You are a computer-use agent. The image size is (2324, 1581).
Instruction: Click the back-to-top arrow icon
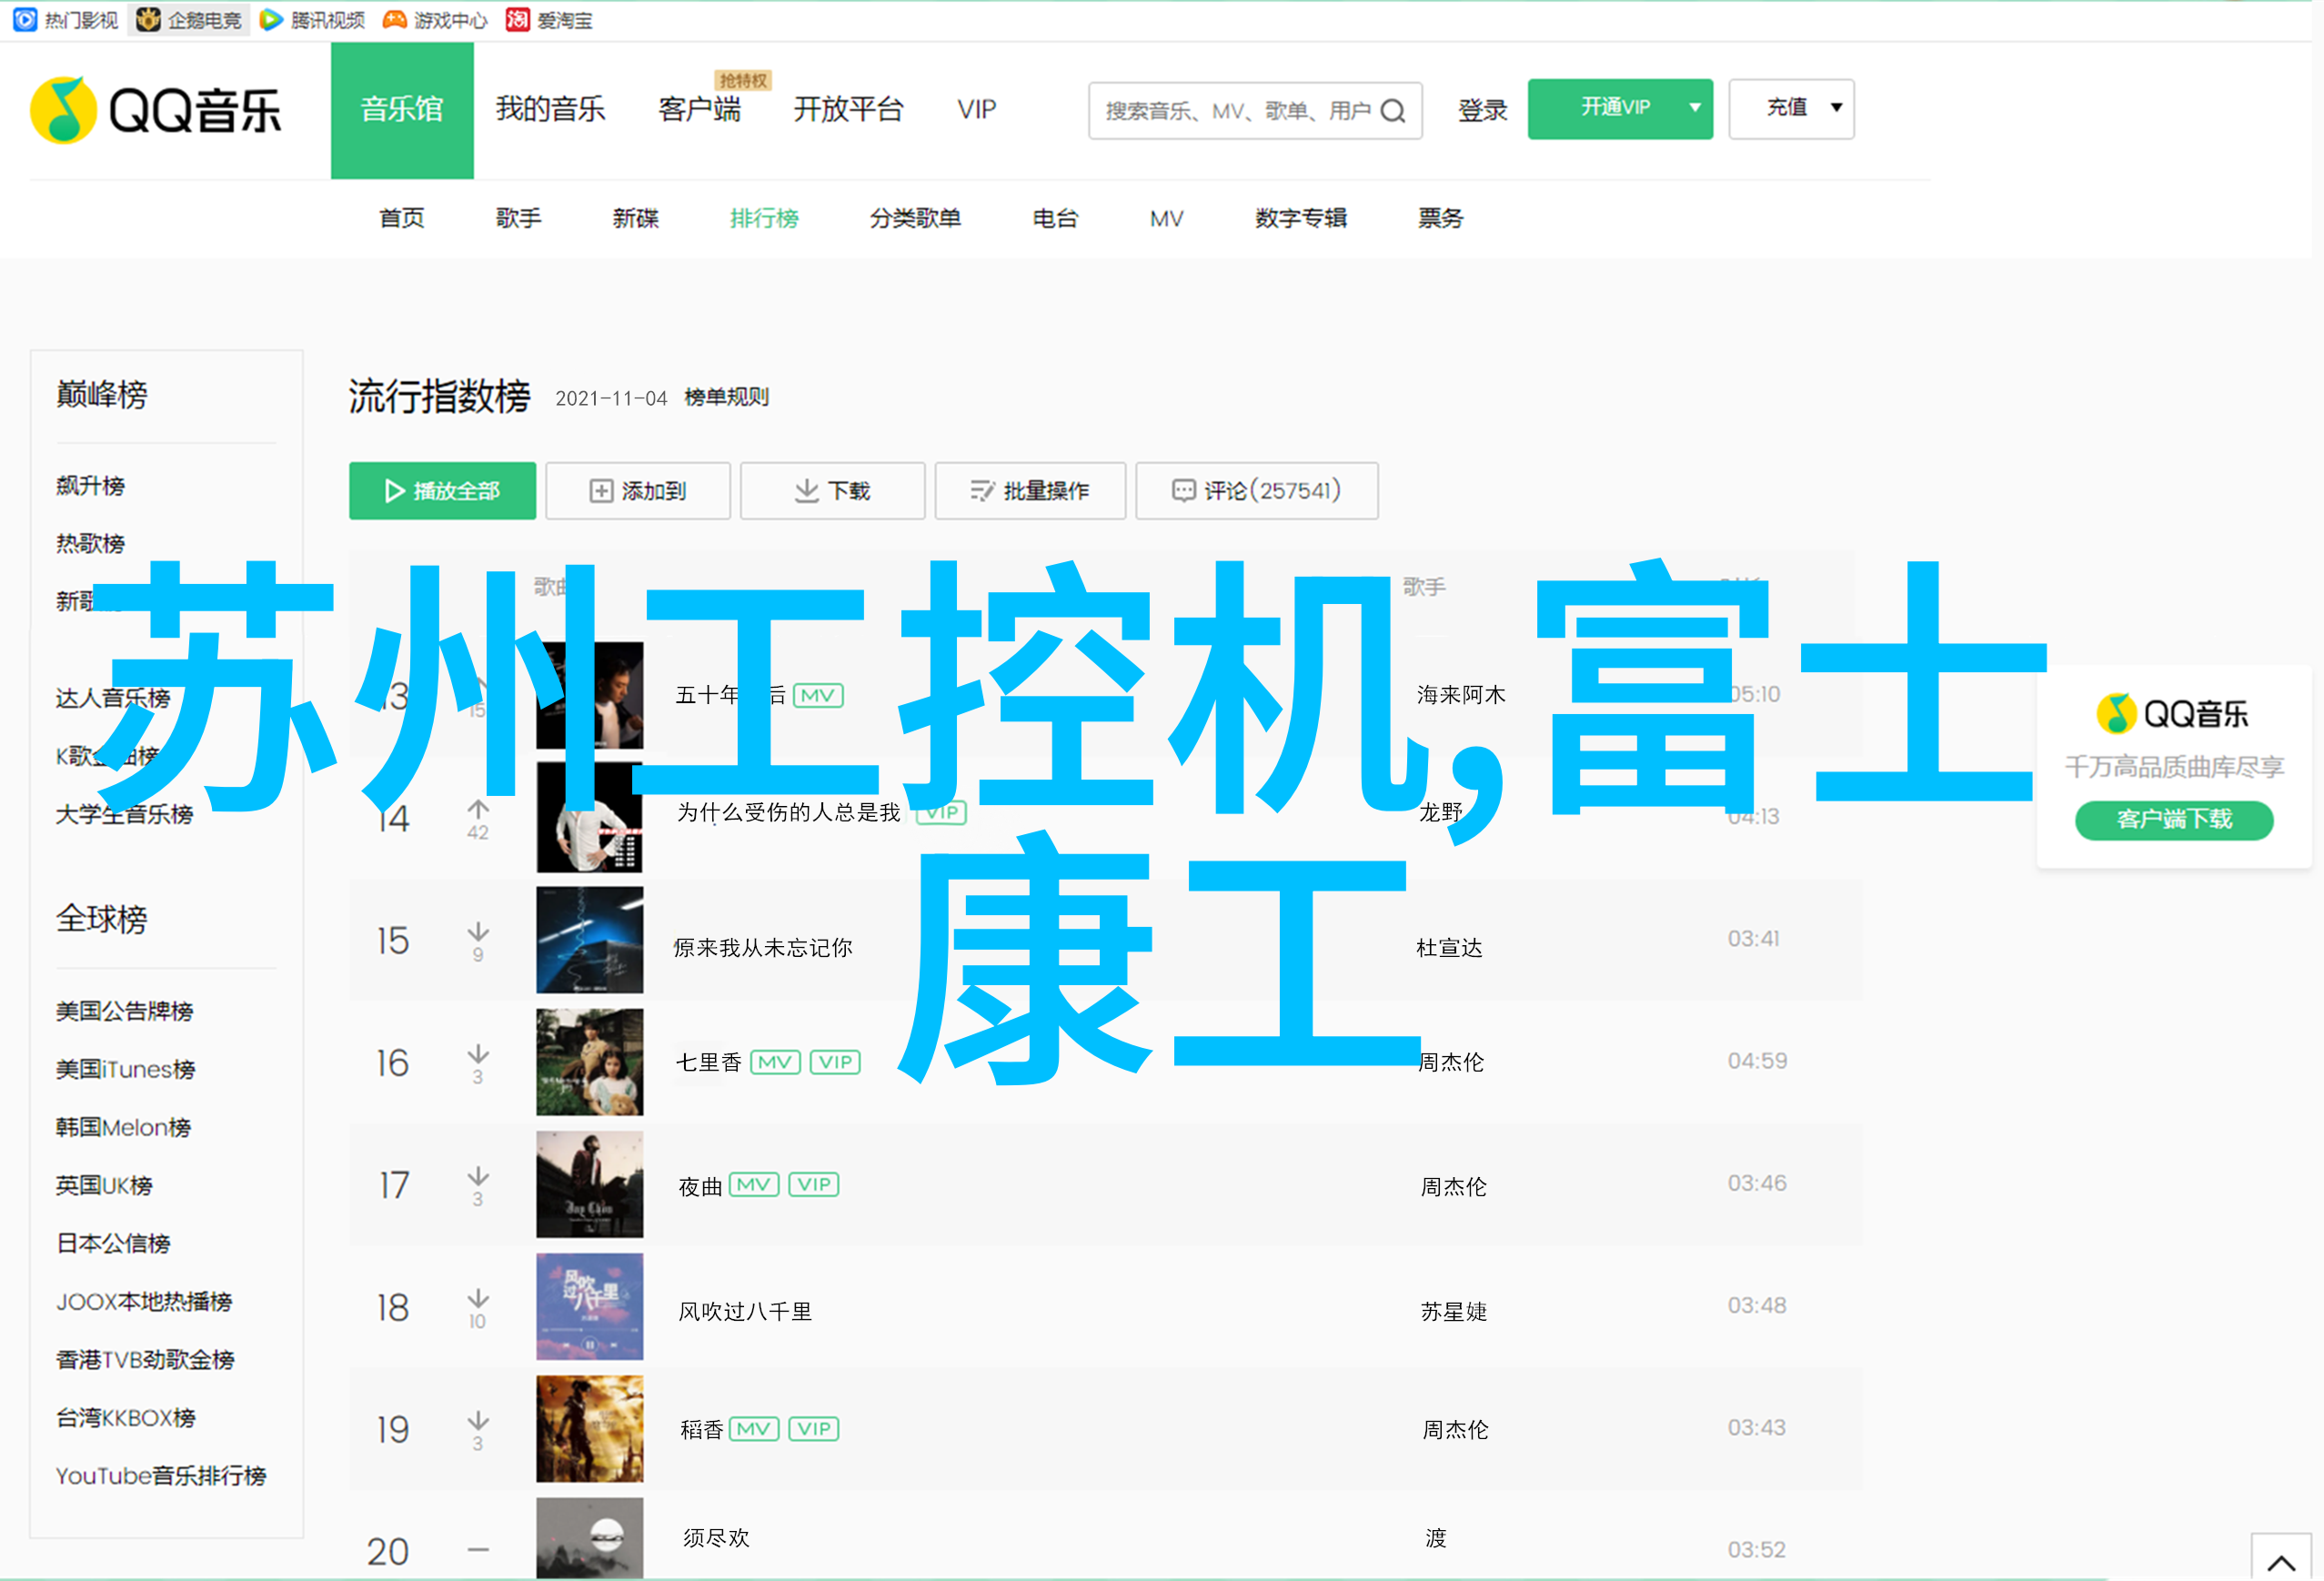point(2281,1561)
